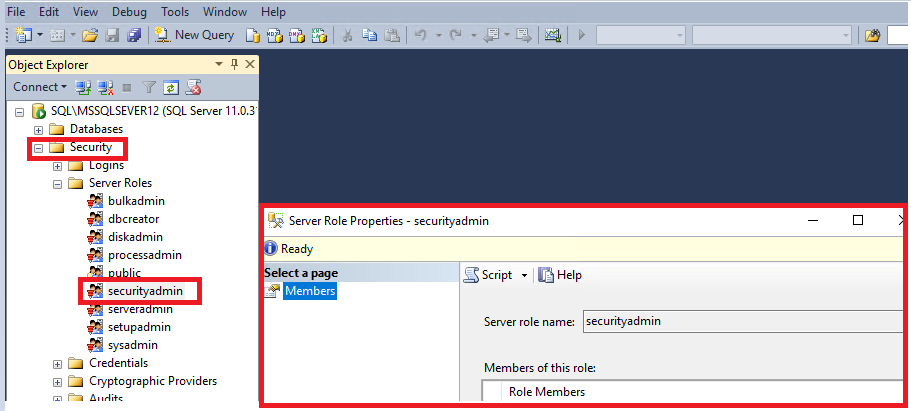Open the Debug menu
911x411 pixels.
pyautogui.click(x=130, y=12)
